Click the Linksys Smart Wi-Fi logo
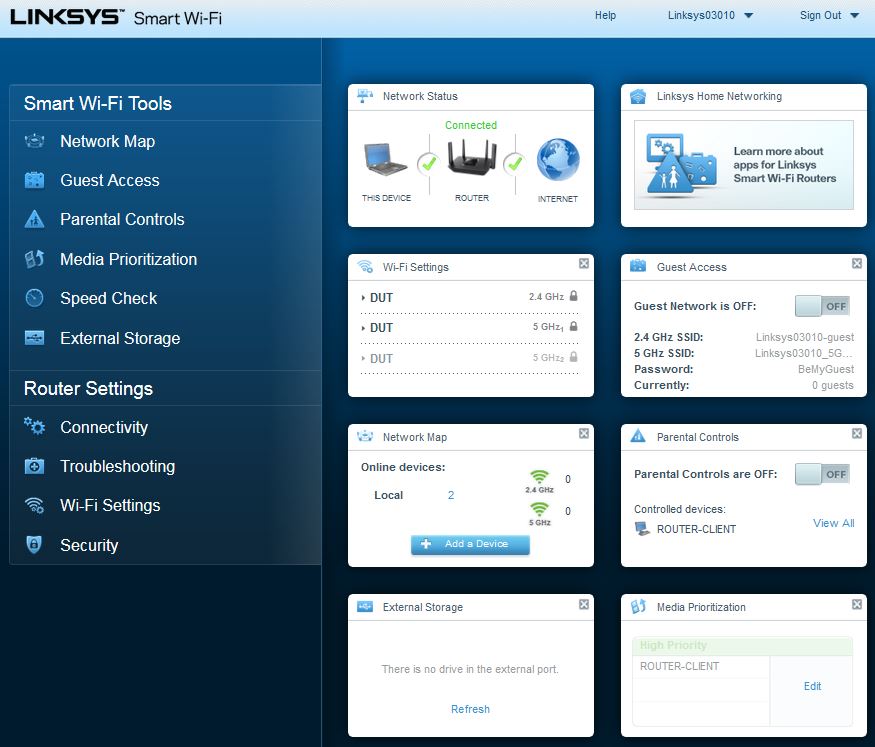The image size is (875, 747). pos(116,17)
